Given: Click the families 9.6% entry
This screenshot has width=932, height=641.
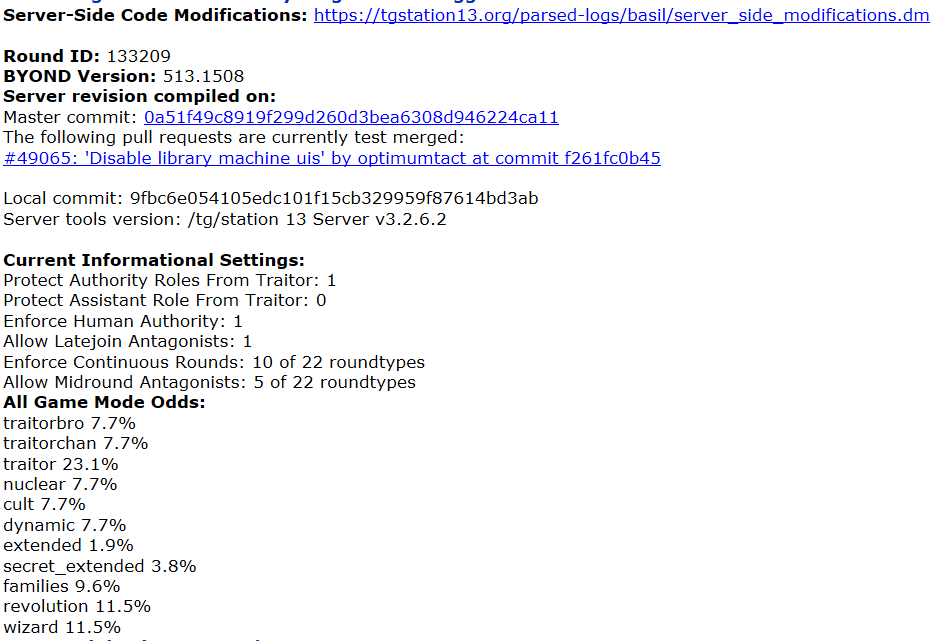Looking at the screenshot, I should (x=63, y=586).
